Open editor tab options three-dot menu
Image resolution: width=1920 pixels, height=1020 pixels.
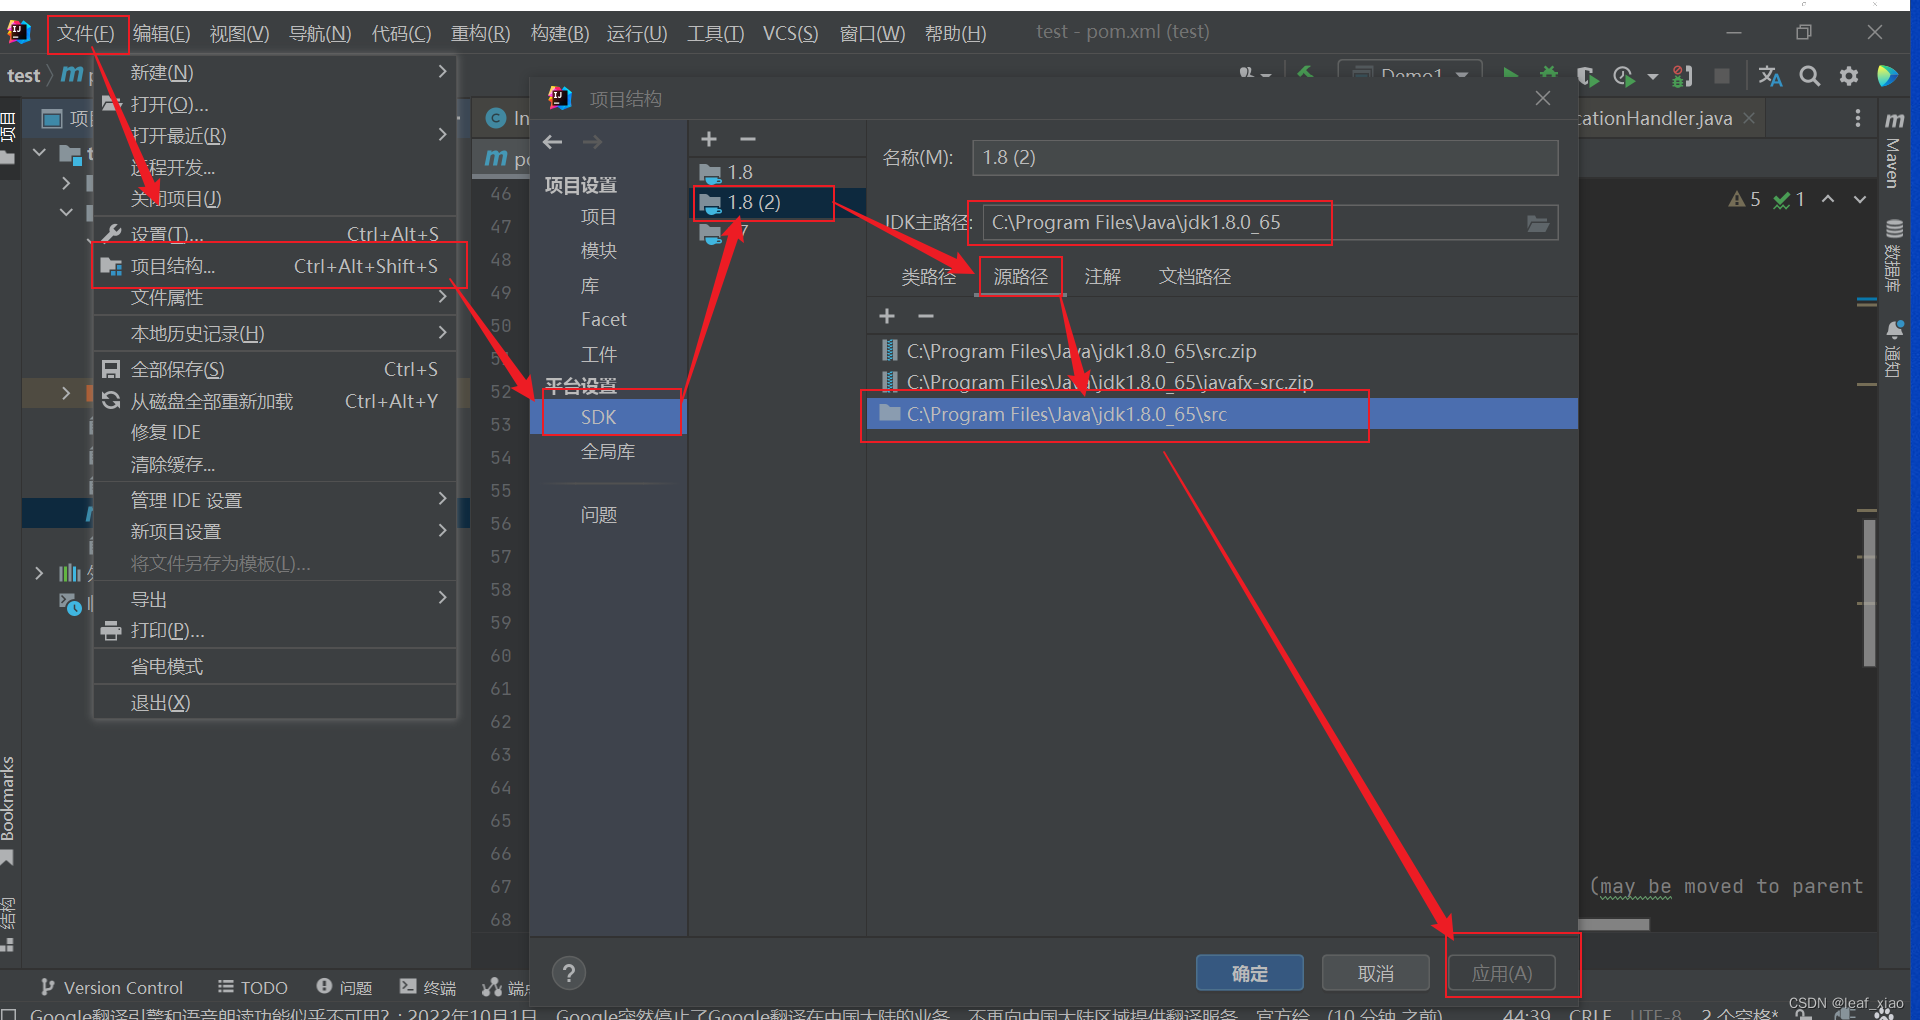click(x=1858, y=118)
